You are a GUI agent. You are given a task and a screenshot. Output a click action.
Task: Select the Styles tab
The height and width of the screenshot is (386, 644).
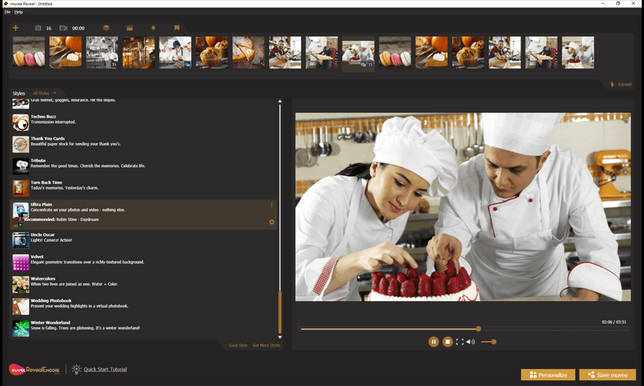[x=18, y=93]
